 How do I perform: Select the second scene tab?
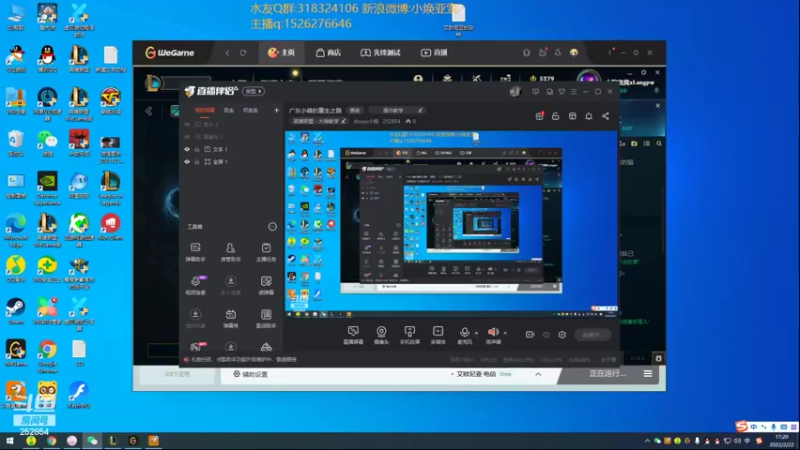[229, 110]
